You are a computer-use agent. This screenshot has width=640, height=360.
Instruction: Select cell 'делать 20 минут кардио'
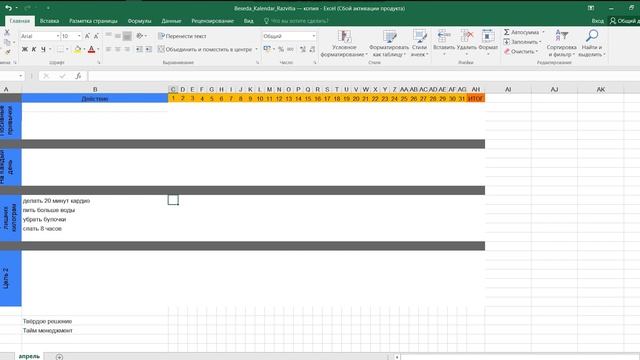[95, 200]
